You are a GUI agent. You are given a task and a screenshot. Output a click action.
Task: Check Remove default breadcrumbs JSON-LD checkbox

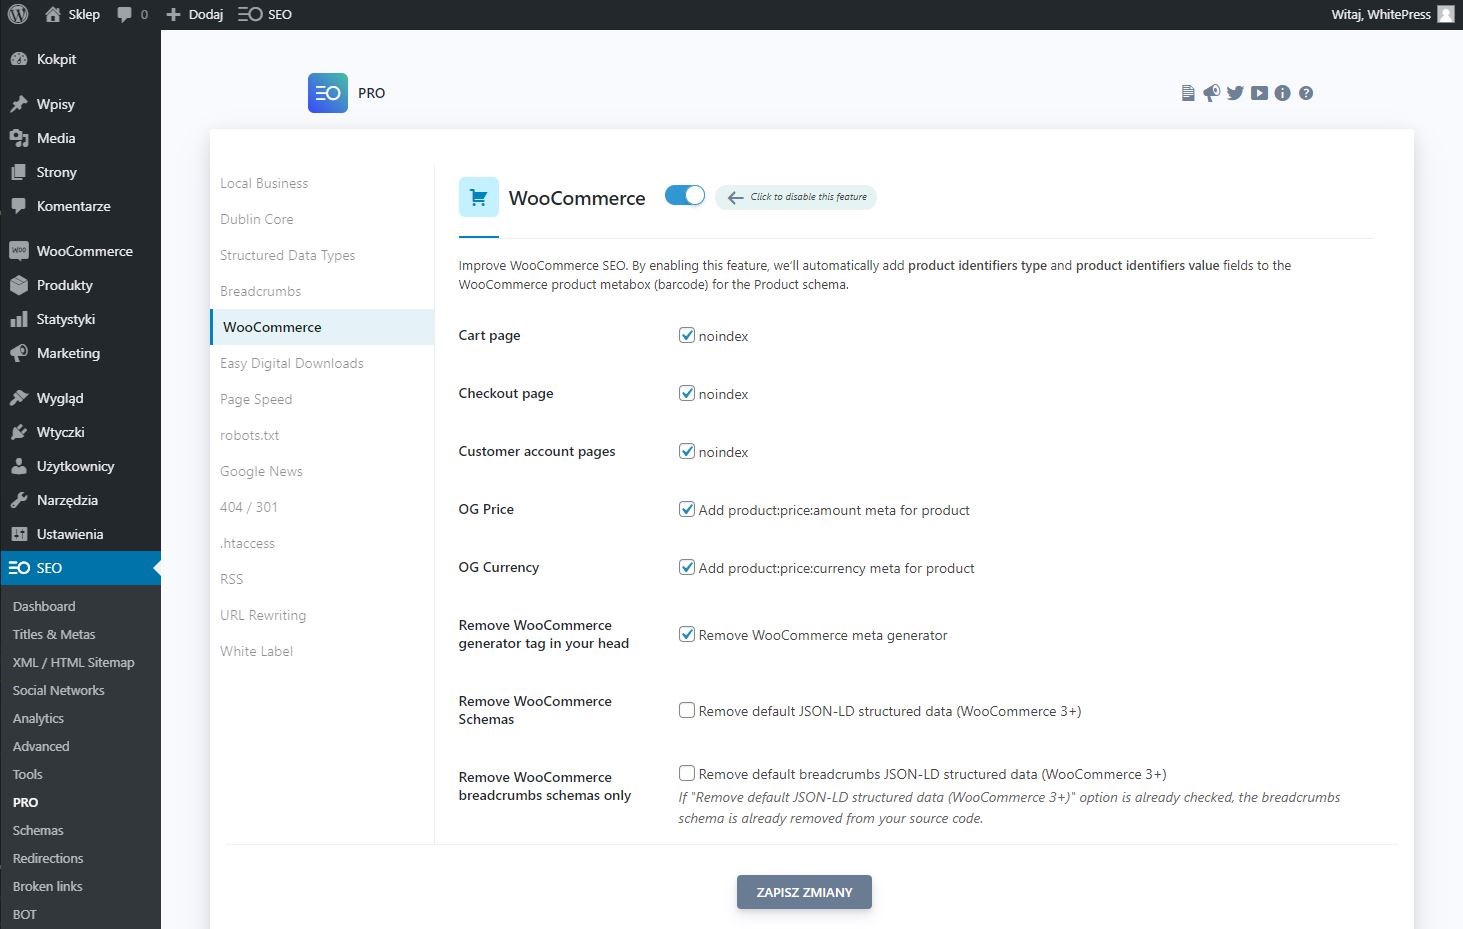click(687, 773)
